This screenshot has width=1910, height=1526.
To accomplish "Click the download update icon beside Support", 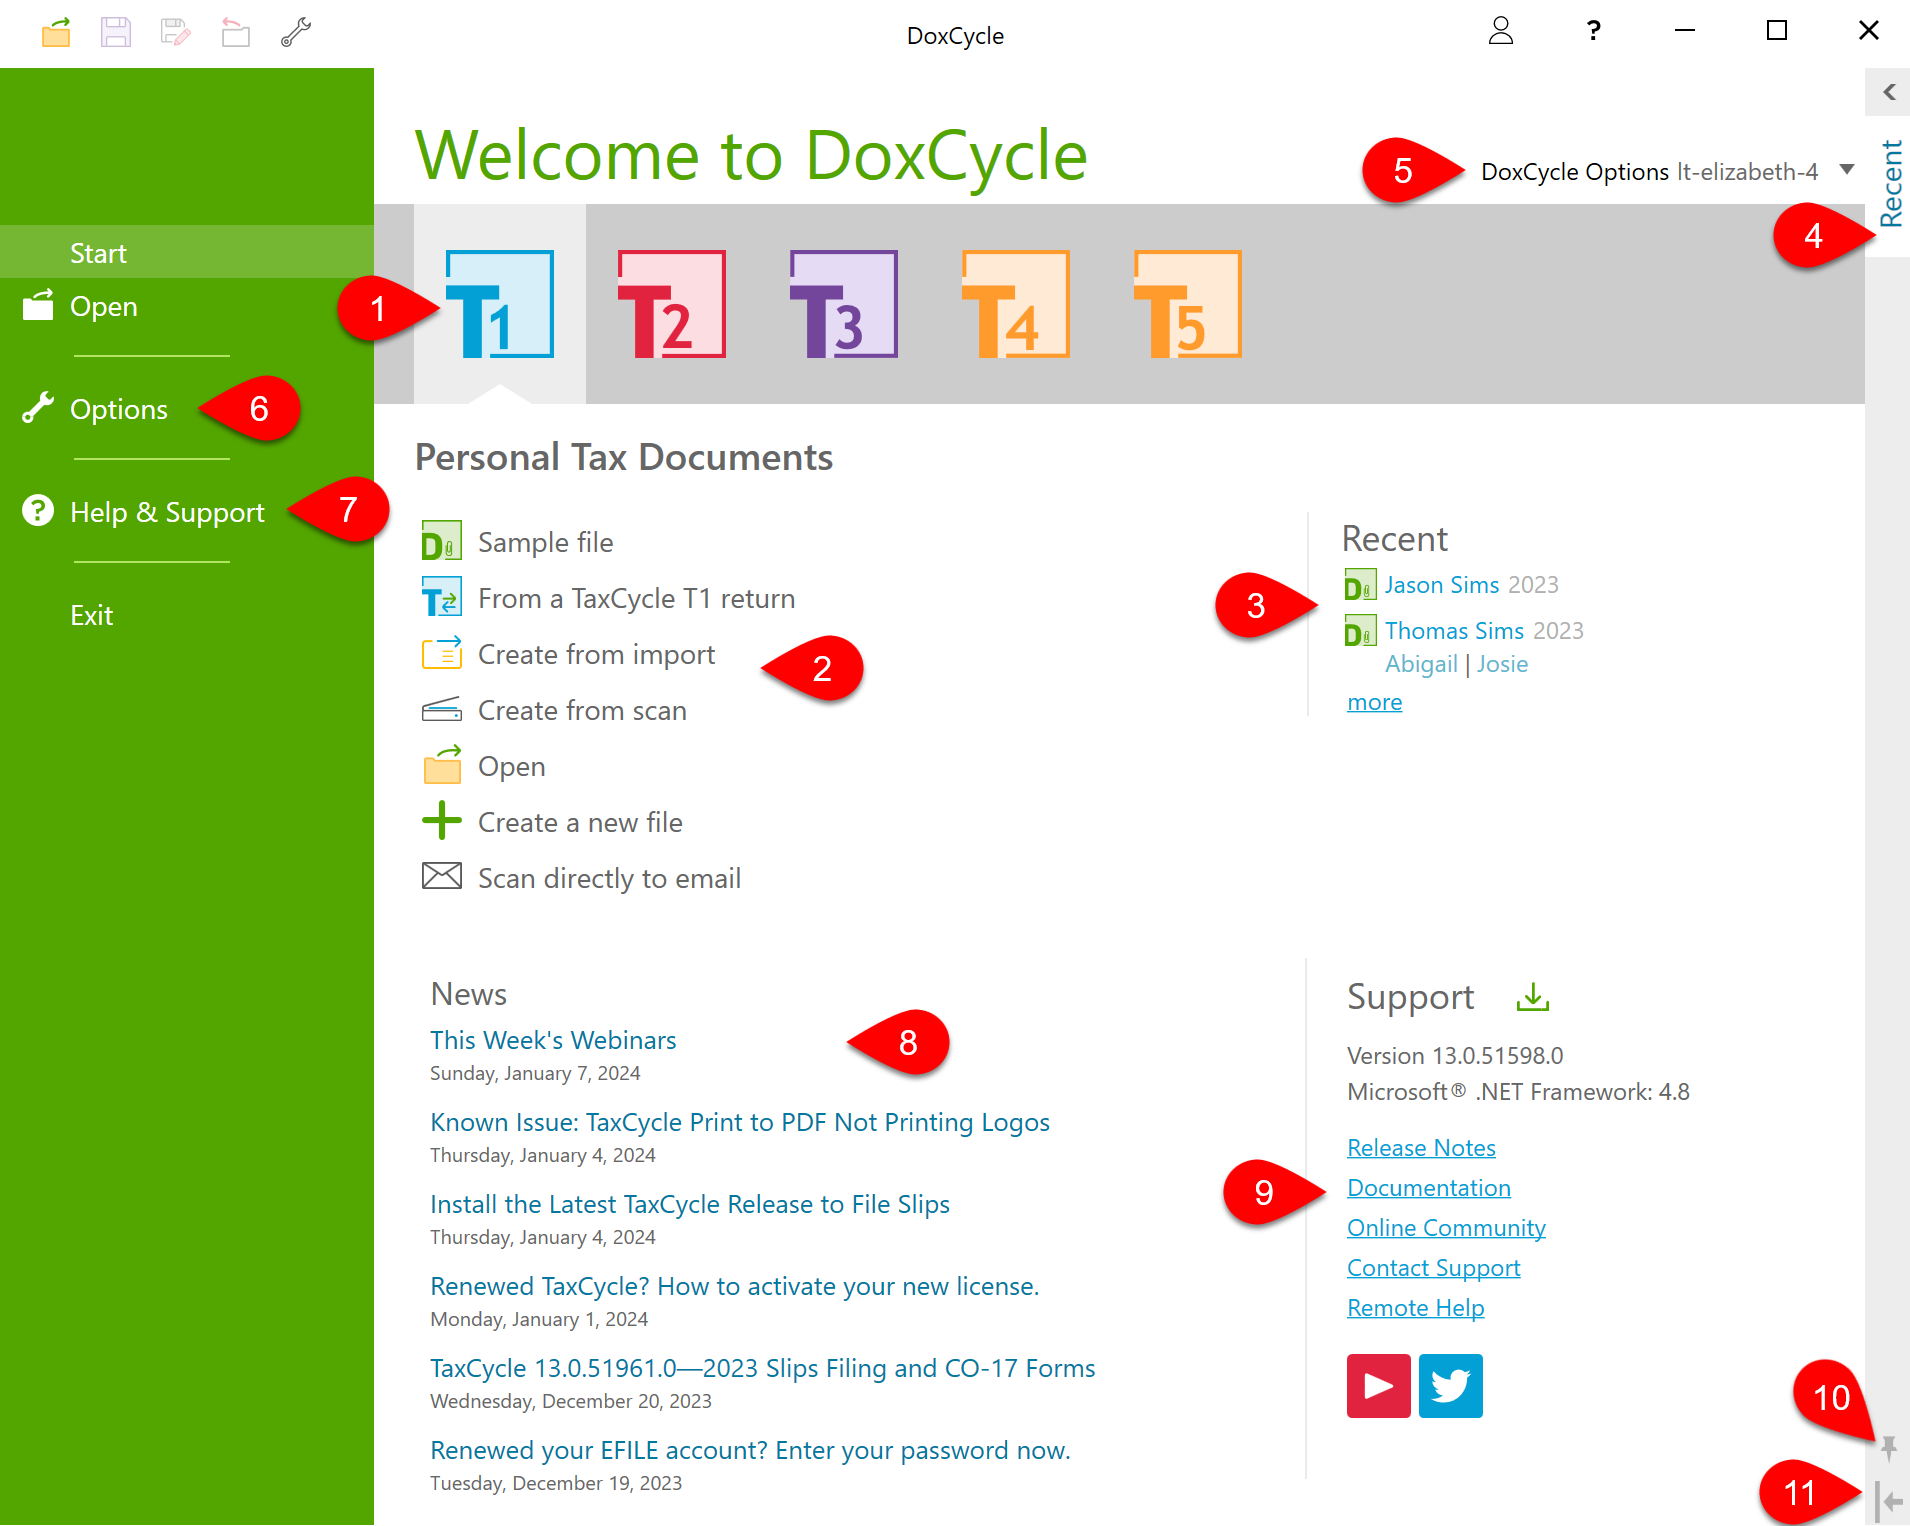I will click(x=1532, y=996).
